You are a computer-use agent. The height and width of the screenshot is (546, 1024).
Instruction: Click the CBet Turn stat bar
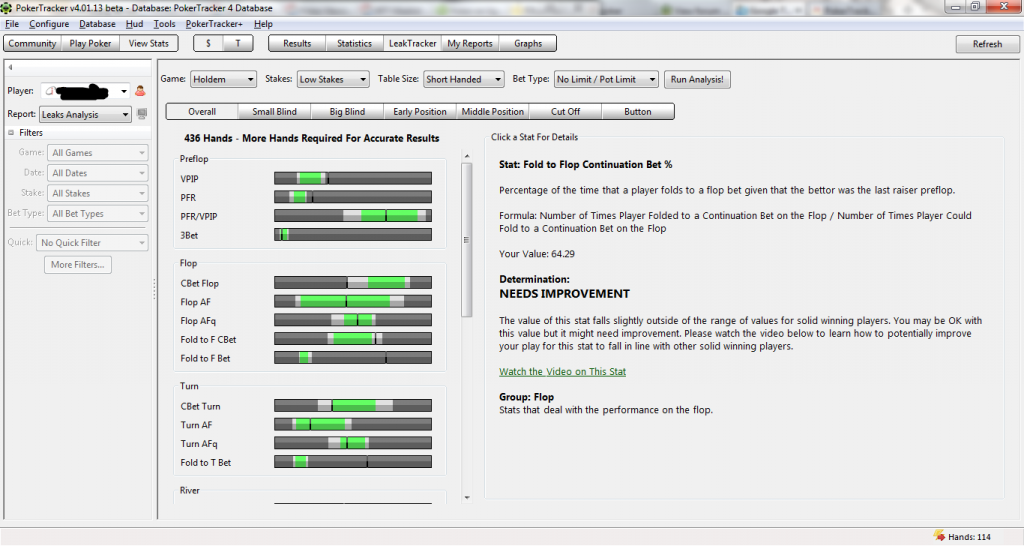click(x=353, y=406)
